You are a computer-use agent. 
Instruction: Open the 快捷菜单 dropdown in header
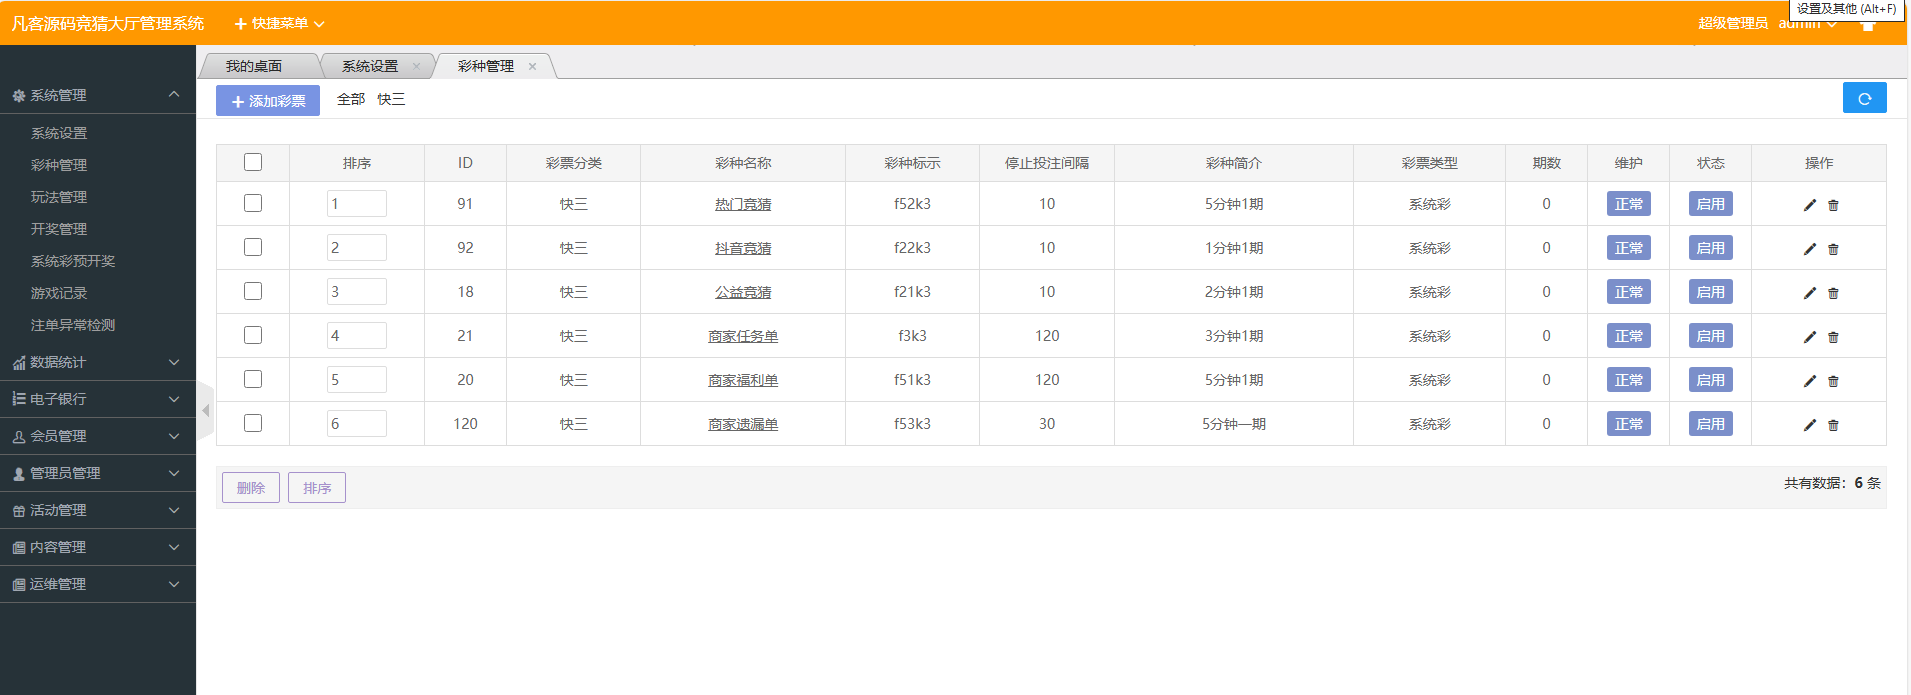click(x=279, y=23)
